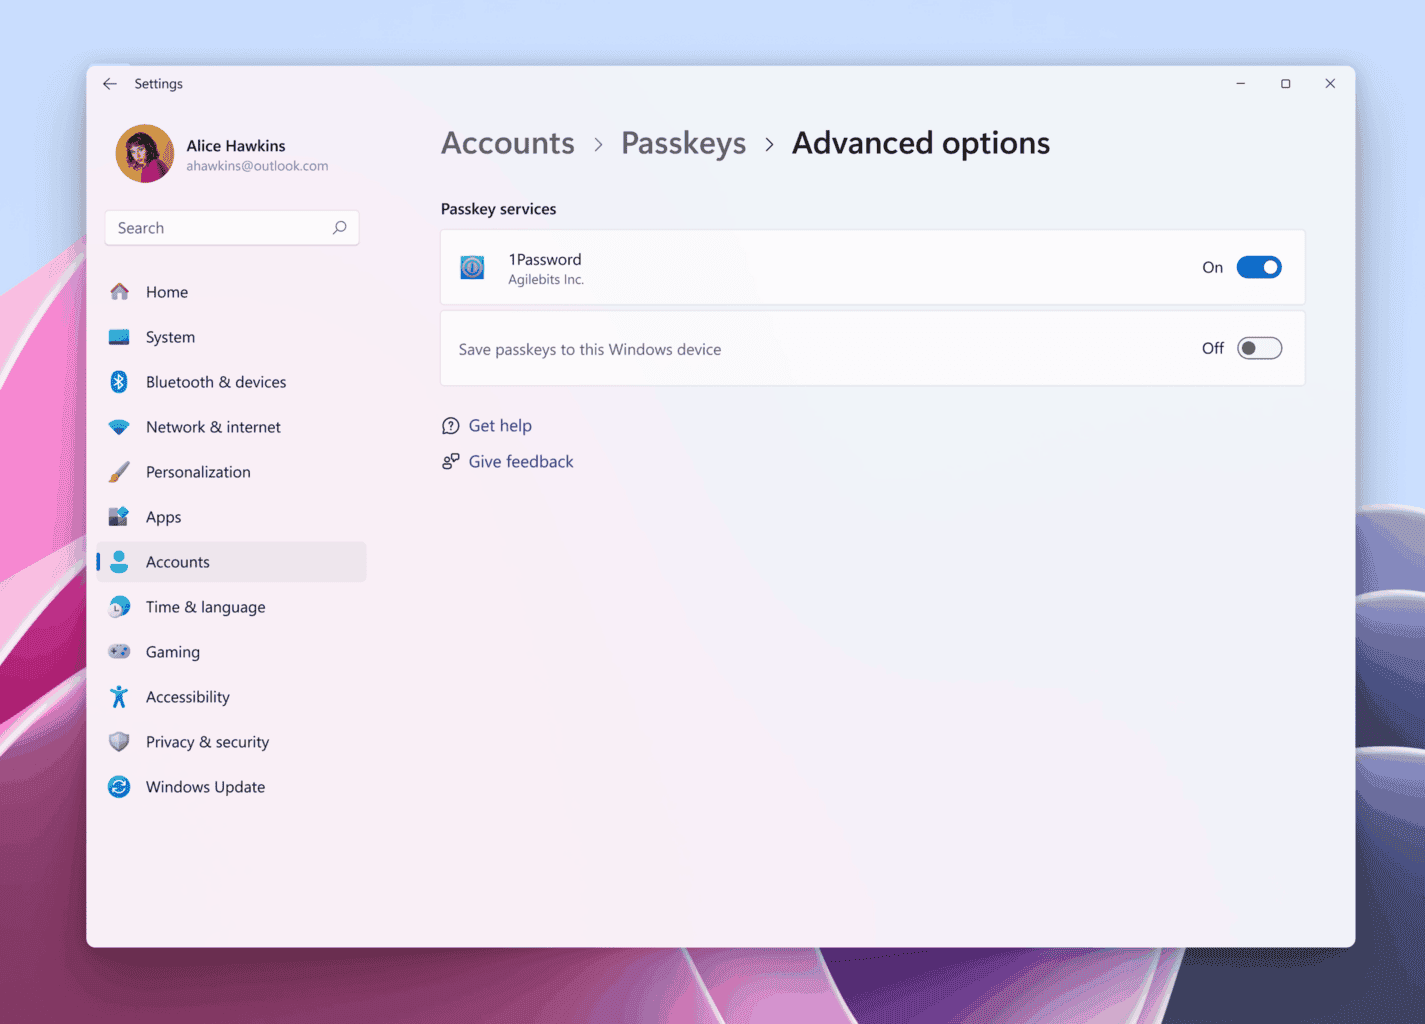Click the Accessibility figure icon
The height and width of the screenshot is (1024, 1425).
tap(119, 697)
